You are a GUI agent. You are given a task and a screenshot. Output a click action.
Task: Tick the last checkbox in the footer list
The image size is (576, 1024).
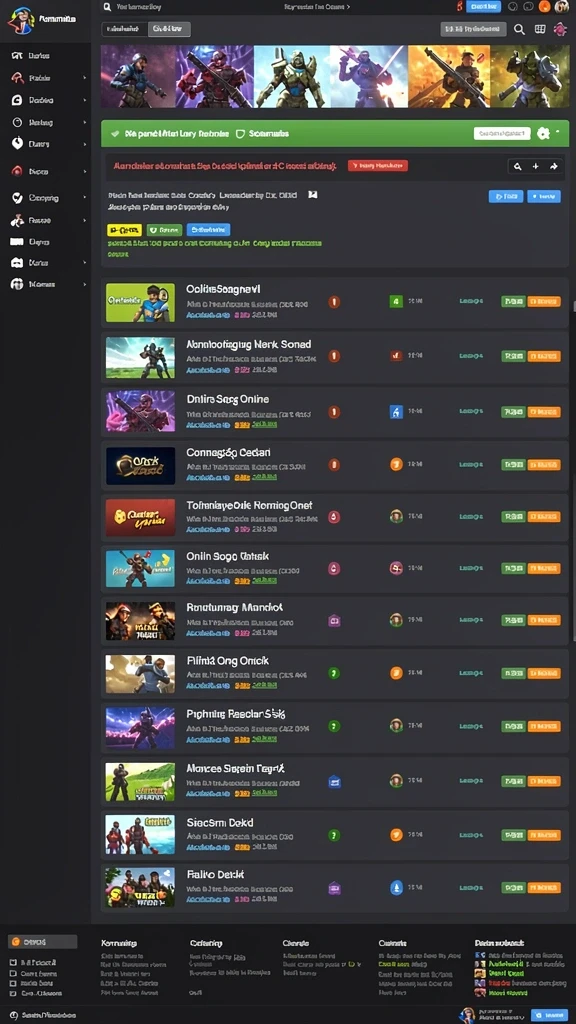pyautogui.click(x=14, y=993)
